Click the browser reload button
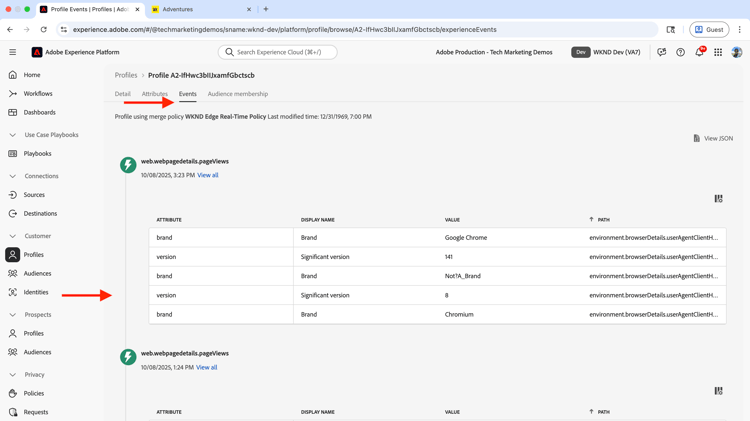The width and height of the screenshot is (750, 421). point(44,30)
